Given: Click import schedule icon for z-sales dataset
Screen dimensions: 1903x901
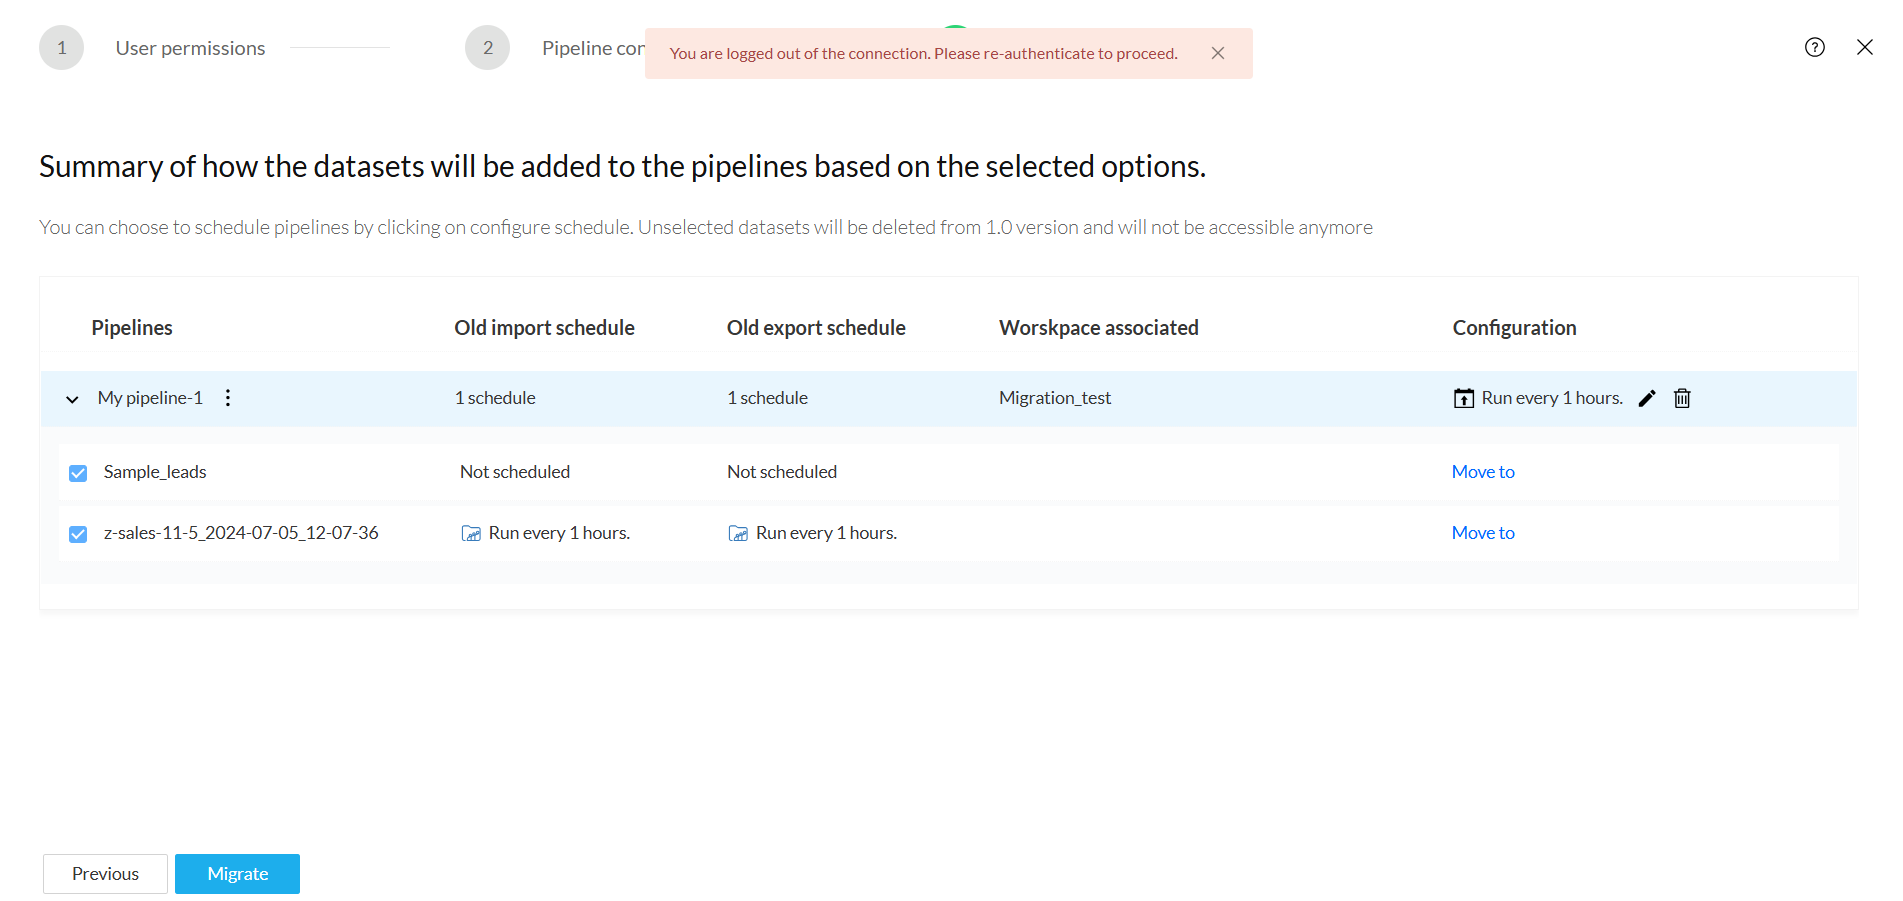Looking at the screenshot, I should (471, 534).
